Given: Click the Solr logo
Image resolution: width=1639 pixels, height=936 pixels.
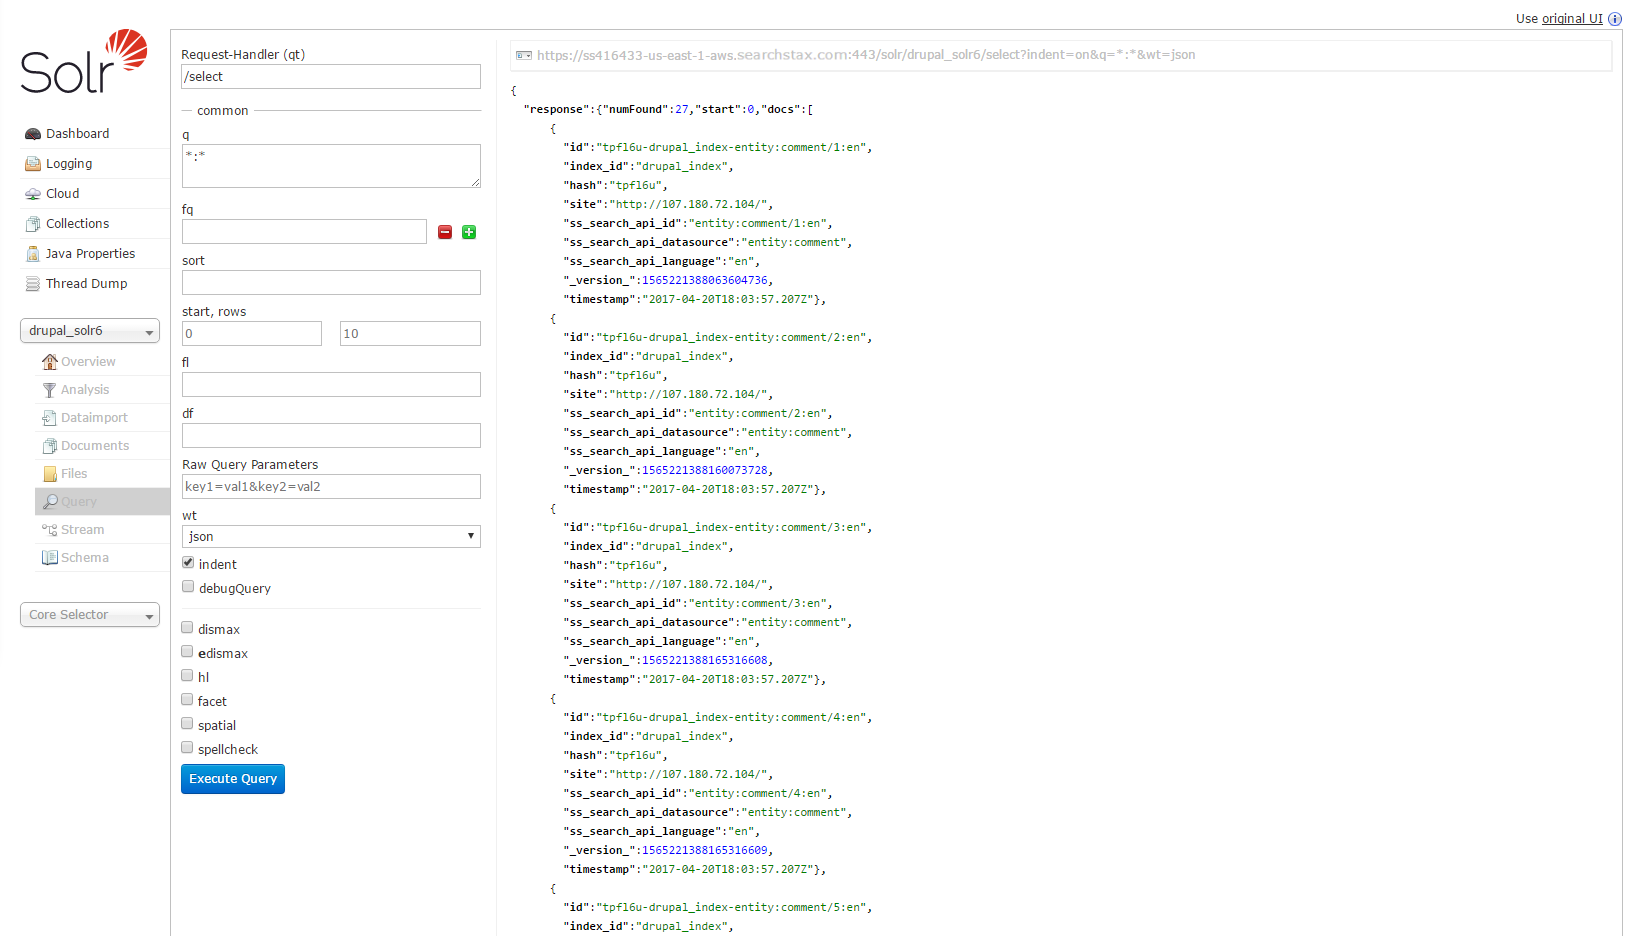Looking at the screenshot, I should (85, 62).
